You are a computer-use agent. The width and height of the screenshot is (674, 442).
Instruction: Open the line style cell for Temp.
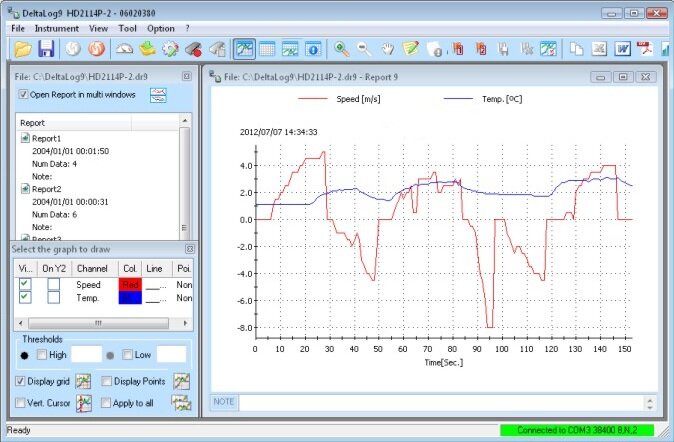click(x=156, y=298)
